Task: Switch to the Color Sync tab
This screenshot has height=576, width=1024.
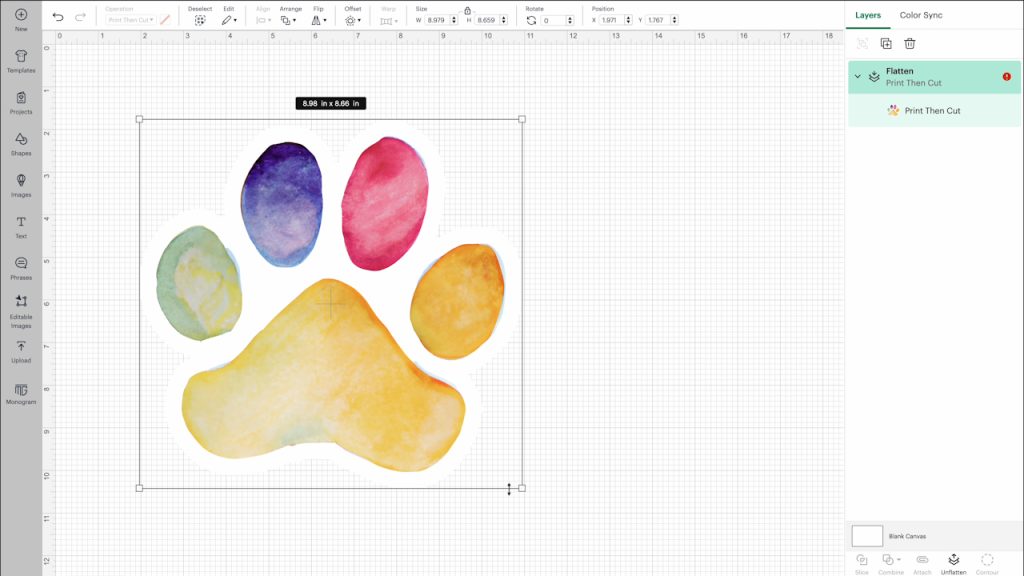Action: coord(920,15)
